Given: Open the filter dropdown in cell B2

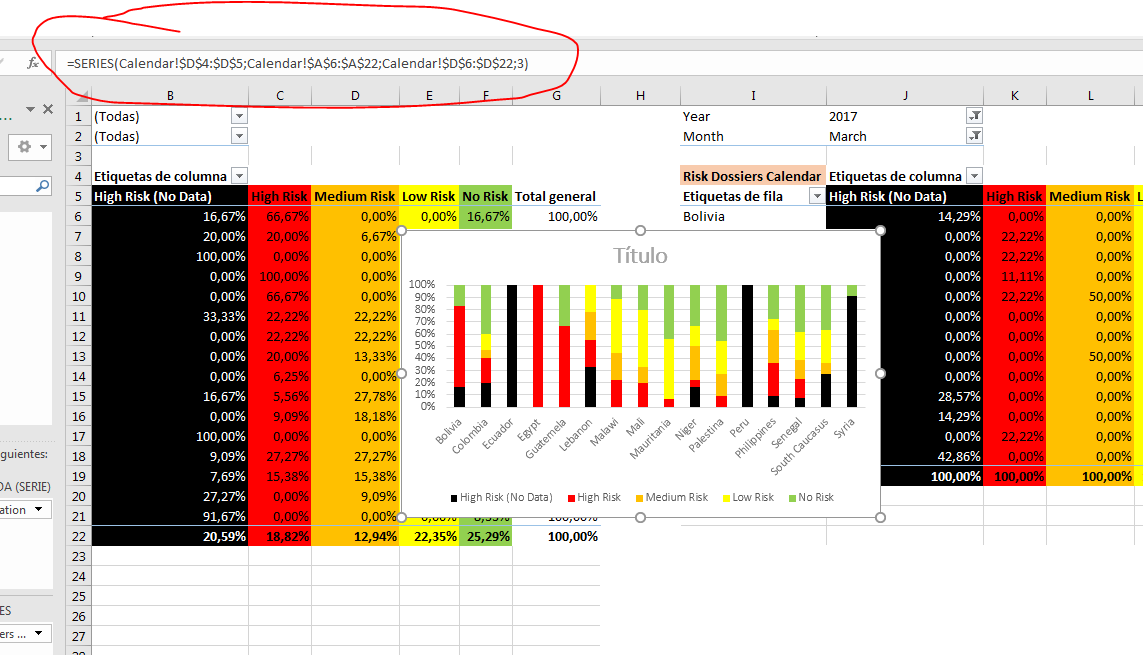Looking at the screenshot, I should pos(239,136).
